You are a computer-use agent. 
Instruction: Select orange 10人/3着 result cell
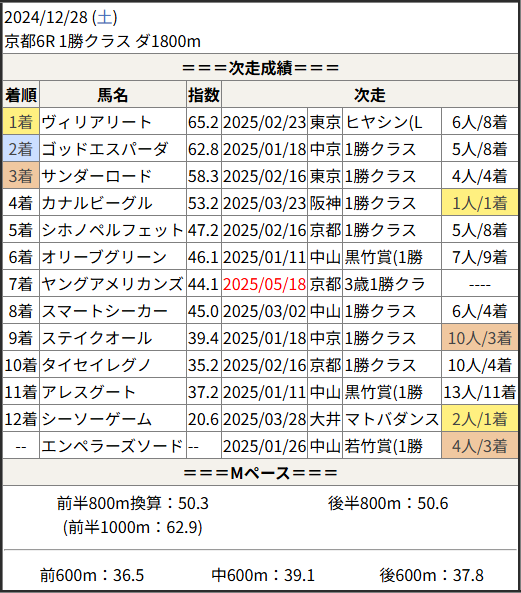479,338
